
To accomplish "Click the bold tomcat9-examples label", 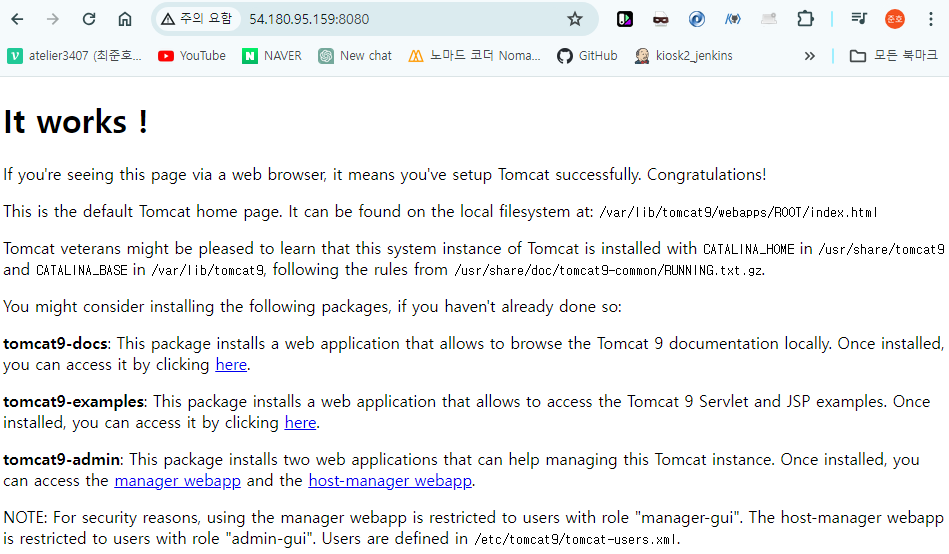I will [x=73, y=402].
